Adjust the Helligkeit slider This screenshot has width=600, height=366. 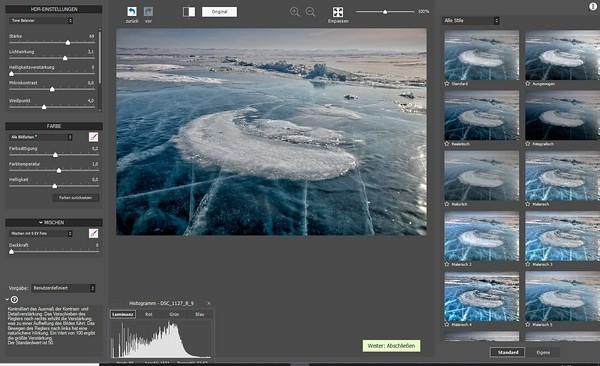54,186
